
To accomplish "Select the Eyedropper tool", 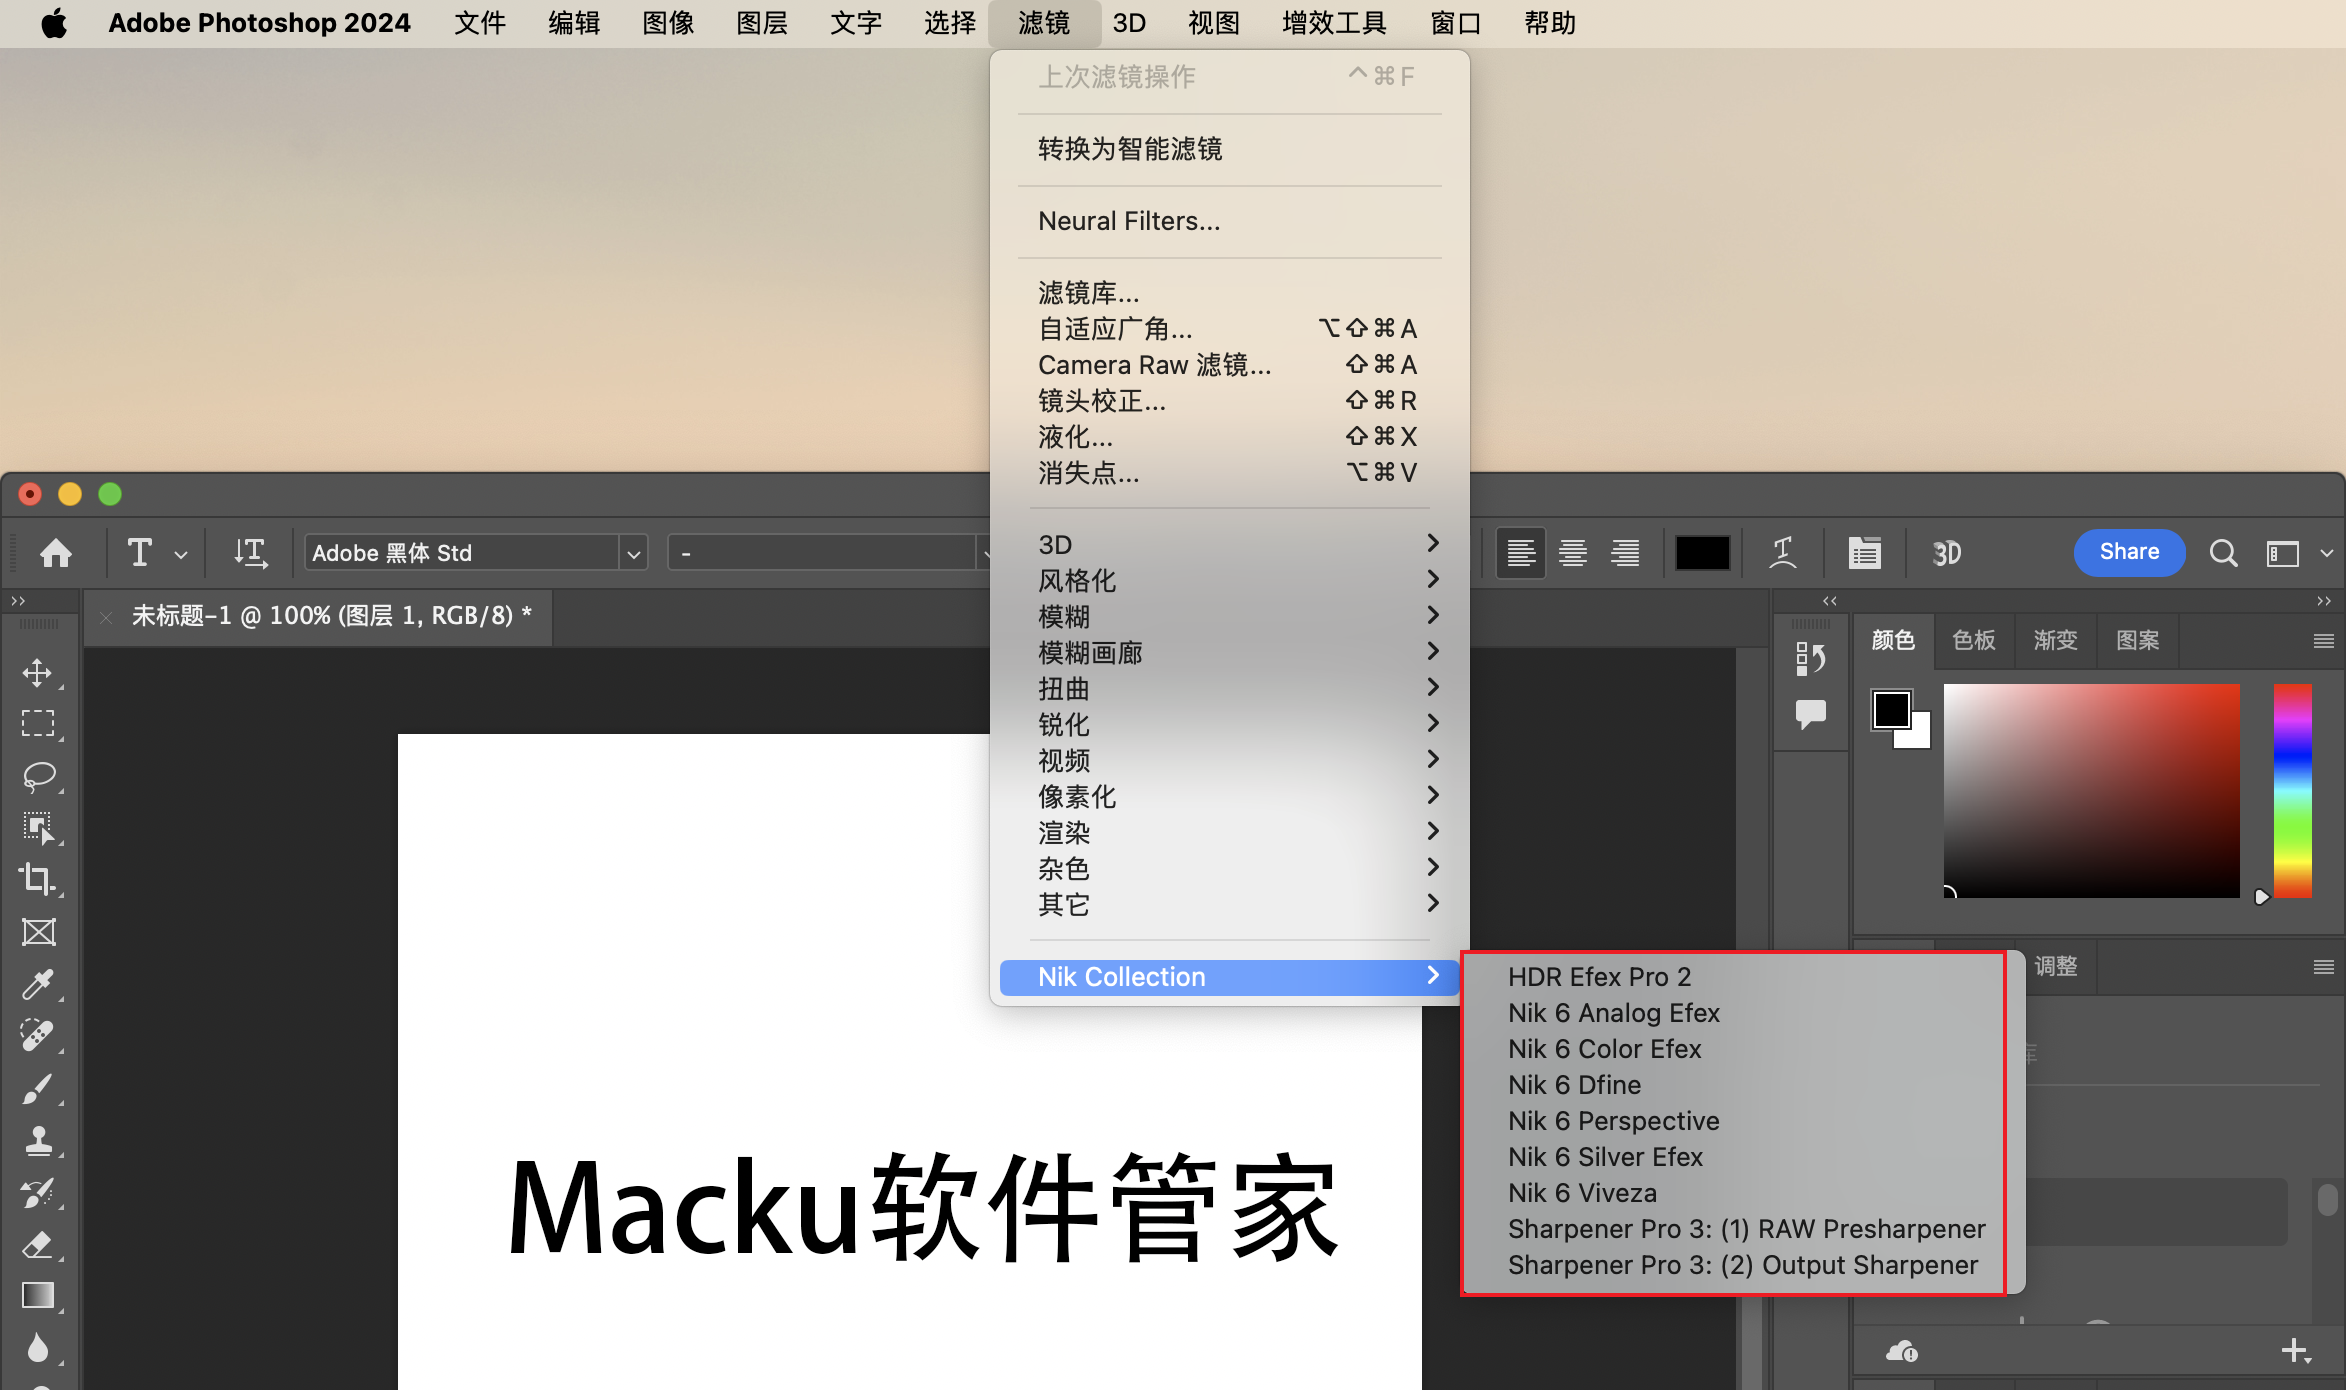I will click(38, 984).
